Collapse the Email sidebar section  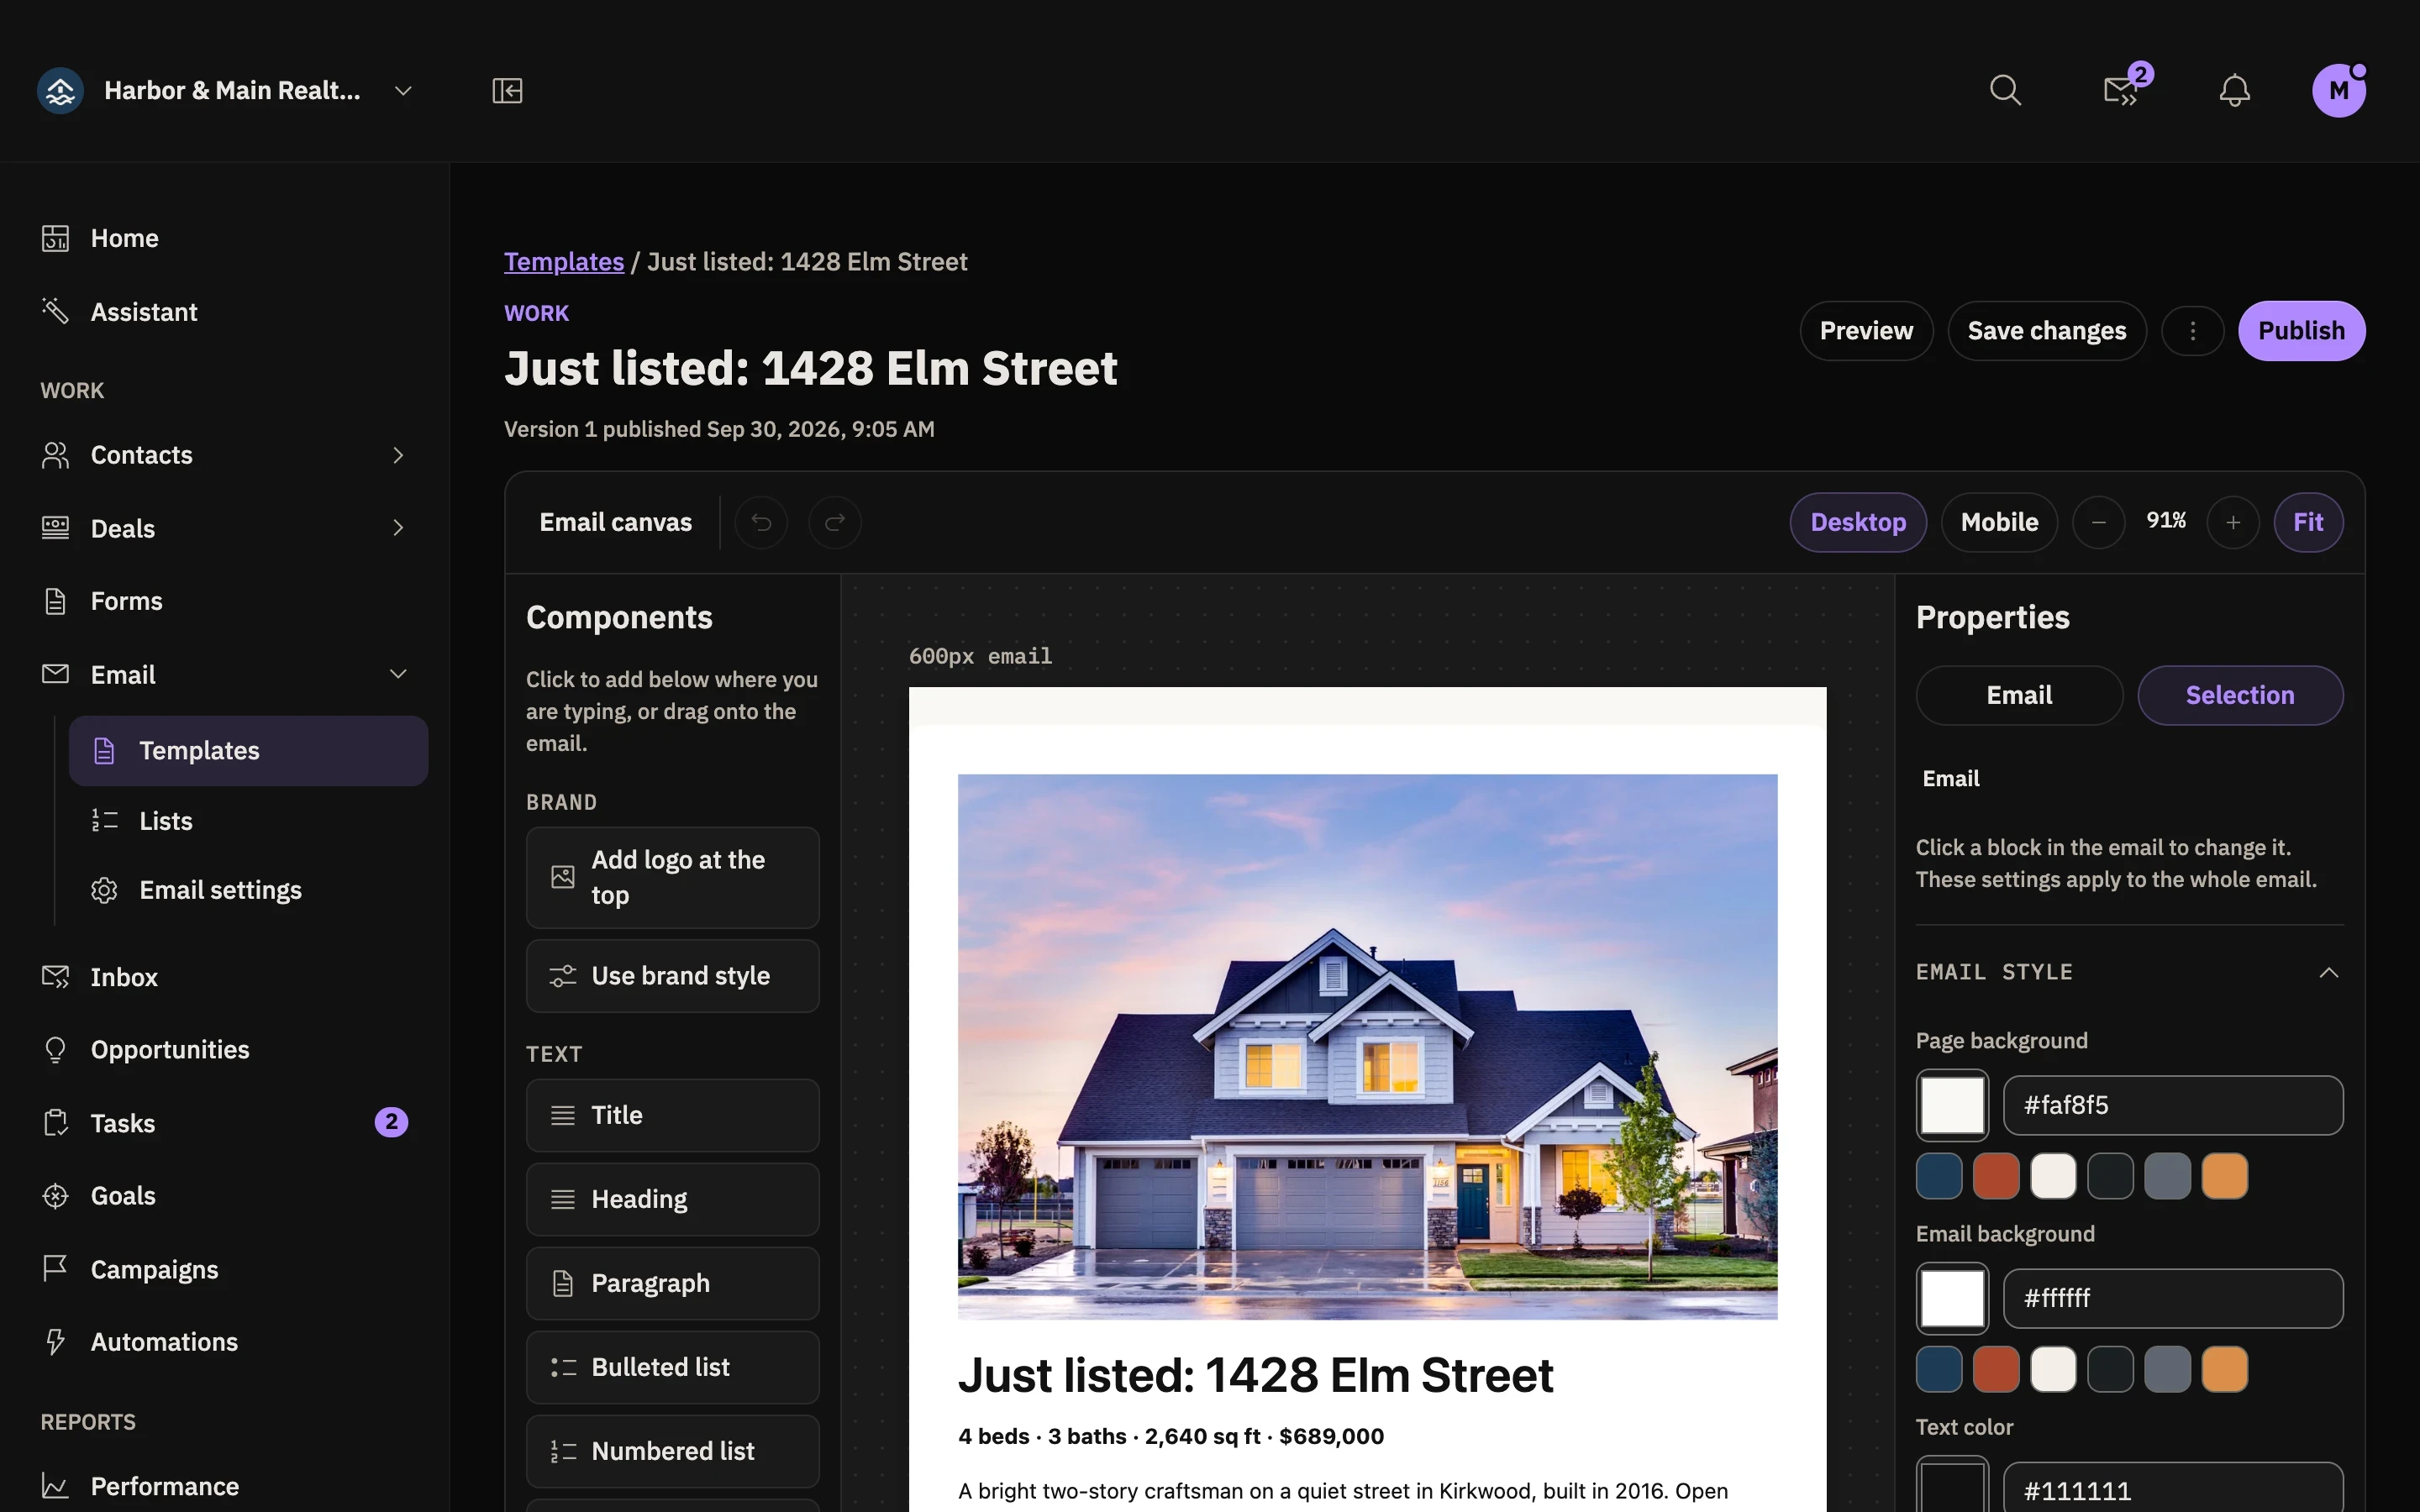(x=398, y=674)
